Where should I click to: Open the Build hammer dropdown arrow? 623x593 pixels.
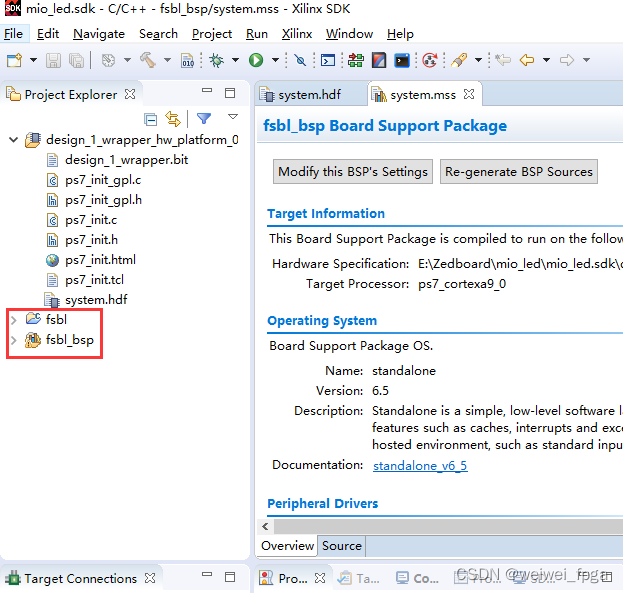[167, 60]
